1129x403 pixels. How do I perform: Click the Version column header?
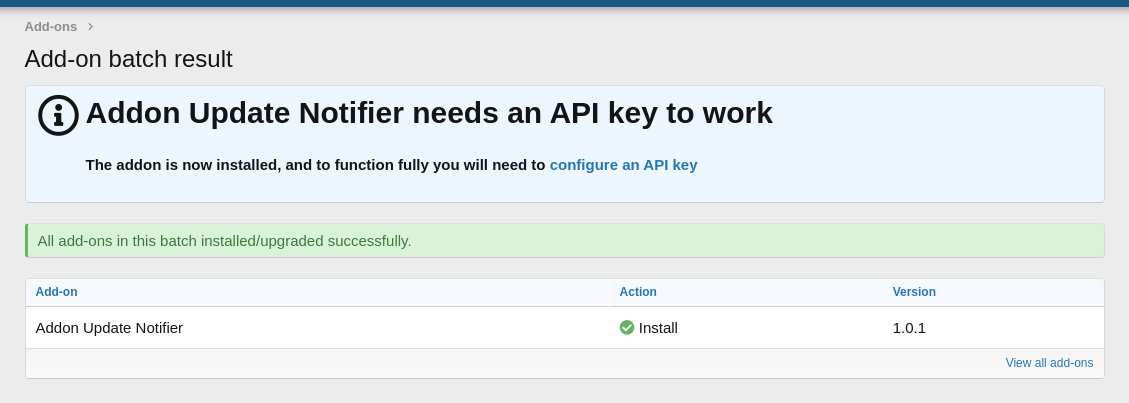[x=914, y=292]
